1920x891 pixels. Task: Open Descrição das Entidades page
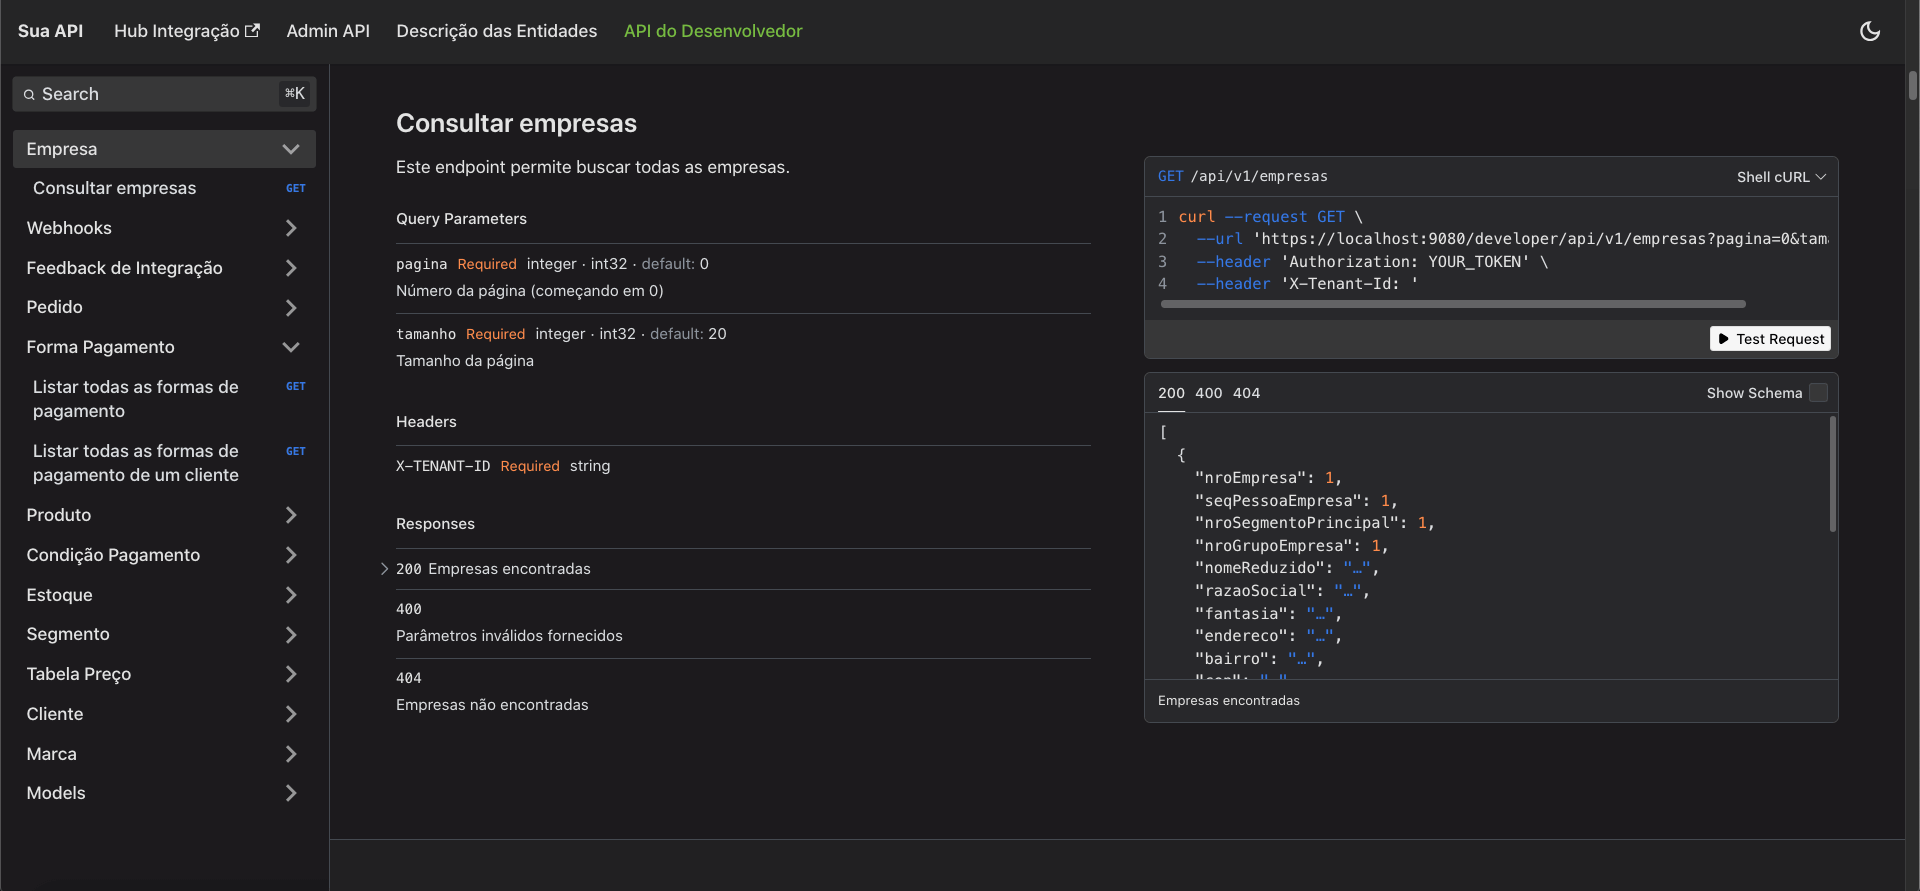tap(496, 31)
